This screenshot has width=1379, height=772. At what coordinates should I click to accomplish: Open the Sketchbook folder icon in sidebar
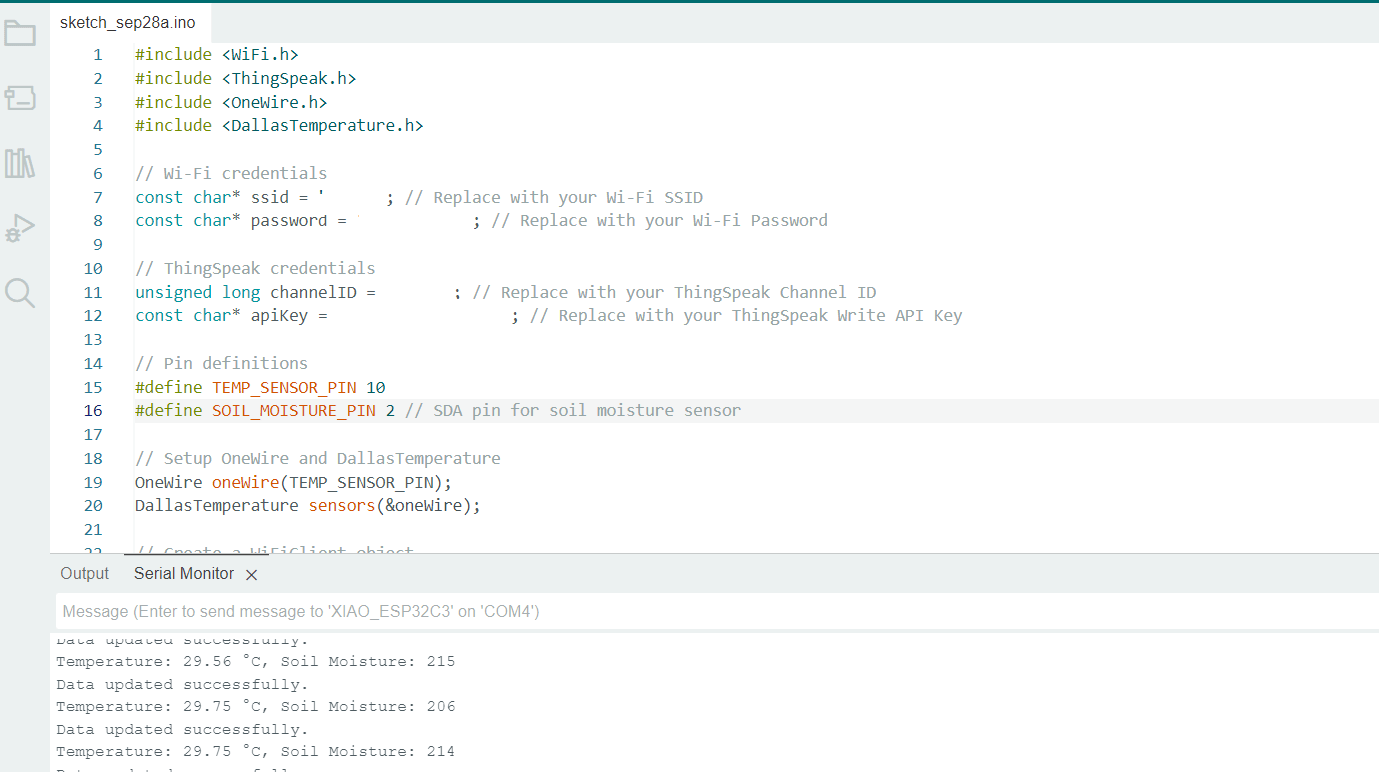coord(20,34)
